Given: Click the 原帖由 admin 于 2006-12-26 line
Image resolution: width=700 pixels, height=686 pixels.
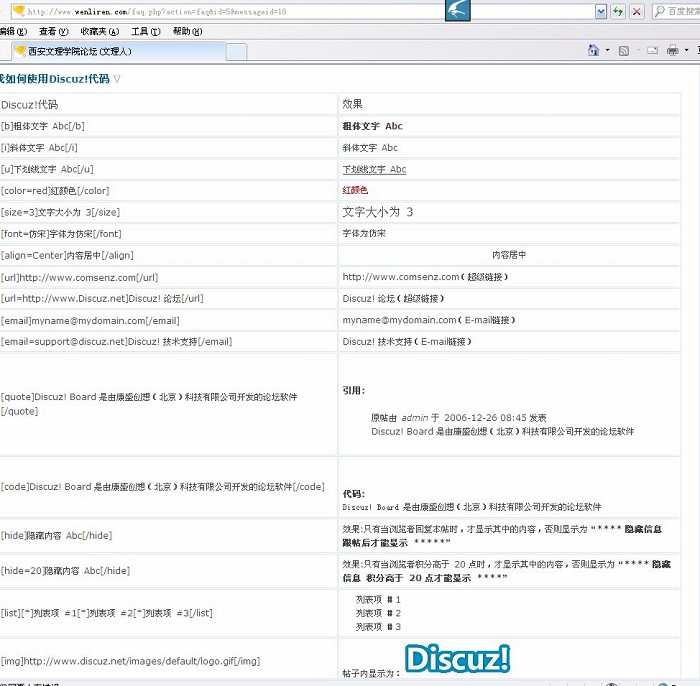Looking at the screenshot, I should tap(458, 418).
